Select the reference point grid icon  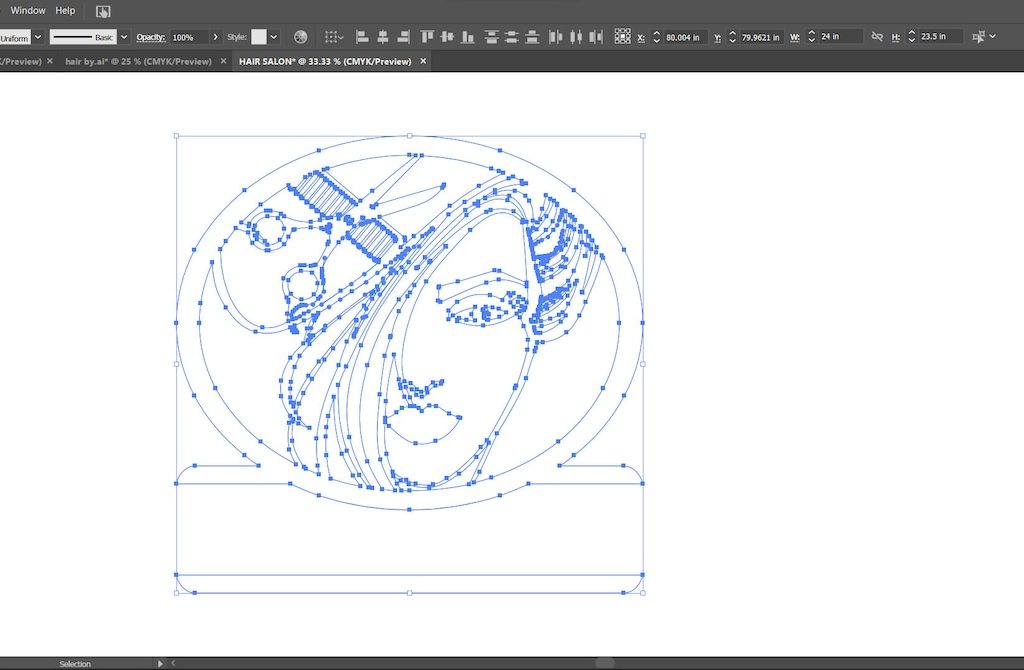point(623,37)
